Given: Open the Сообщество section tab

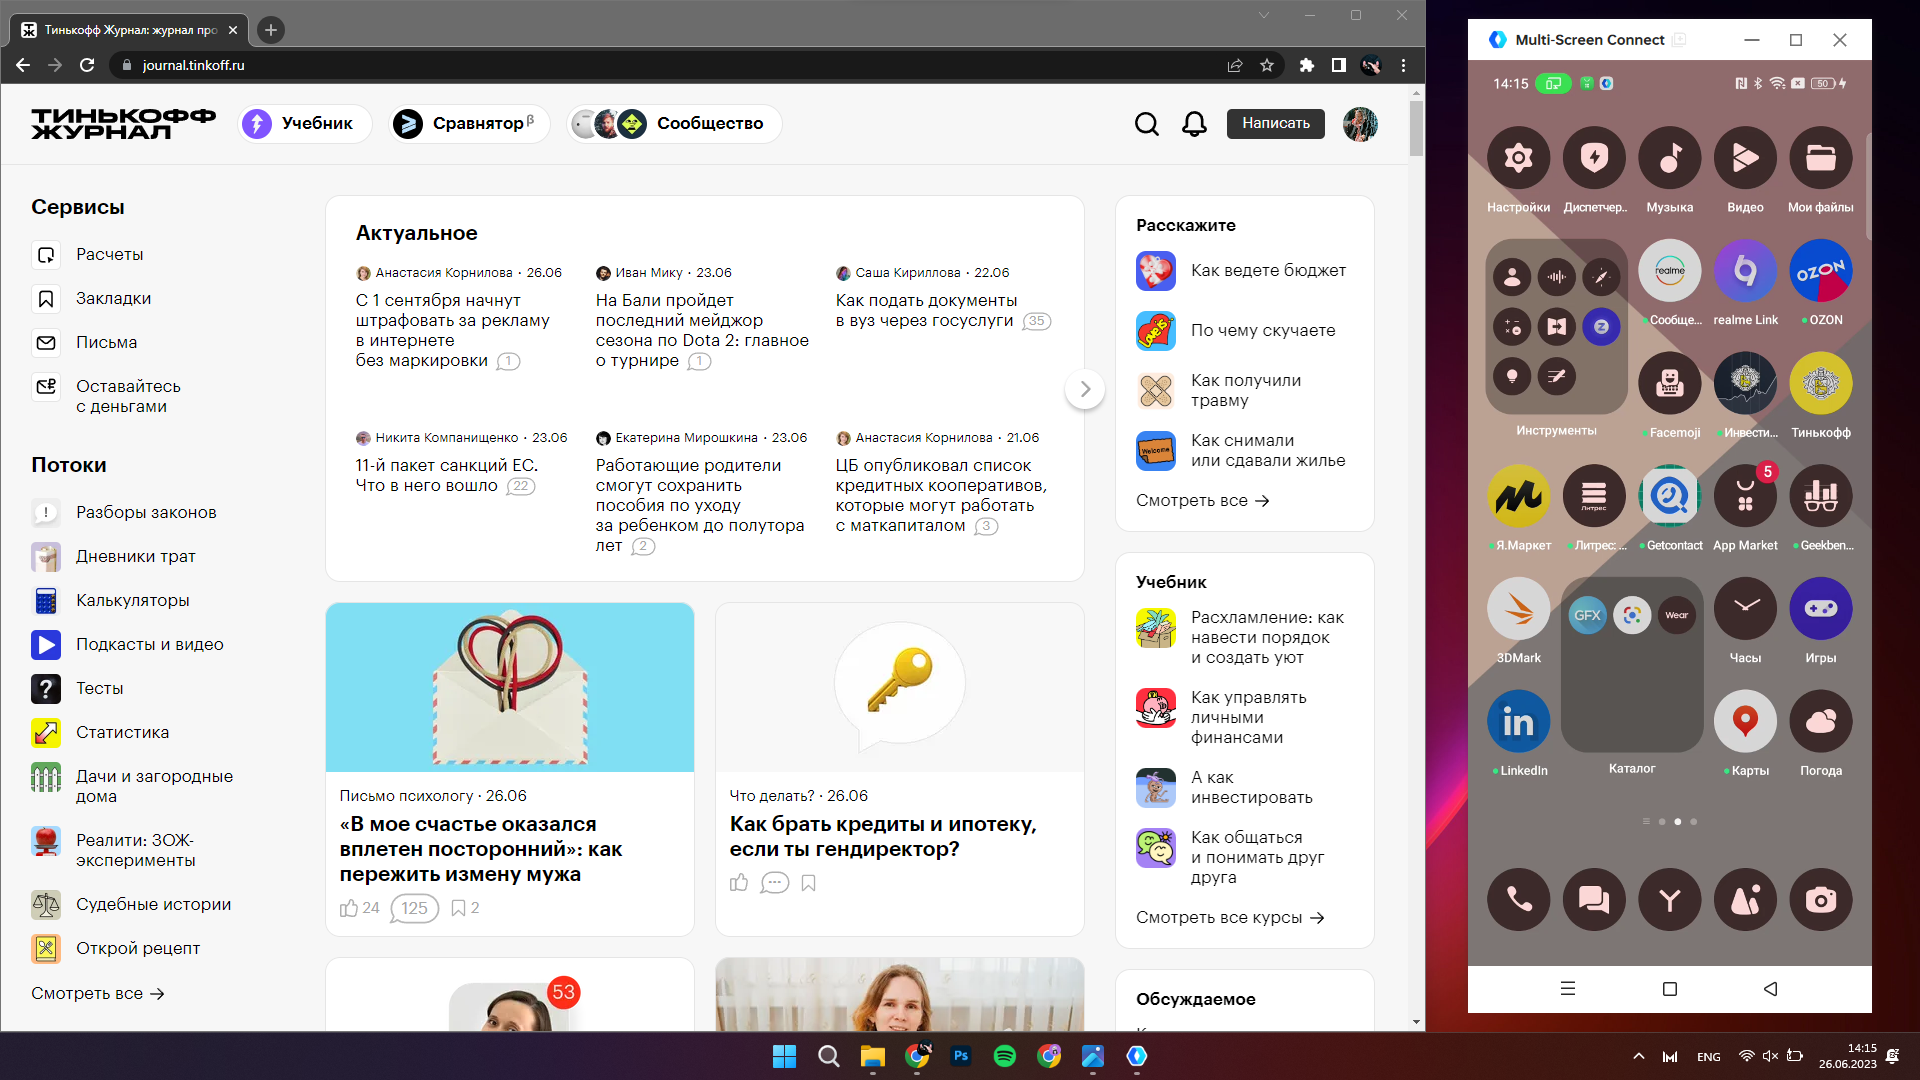Looking at the screenshot, I should [674, 124].
